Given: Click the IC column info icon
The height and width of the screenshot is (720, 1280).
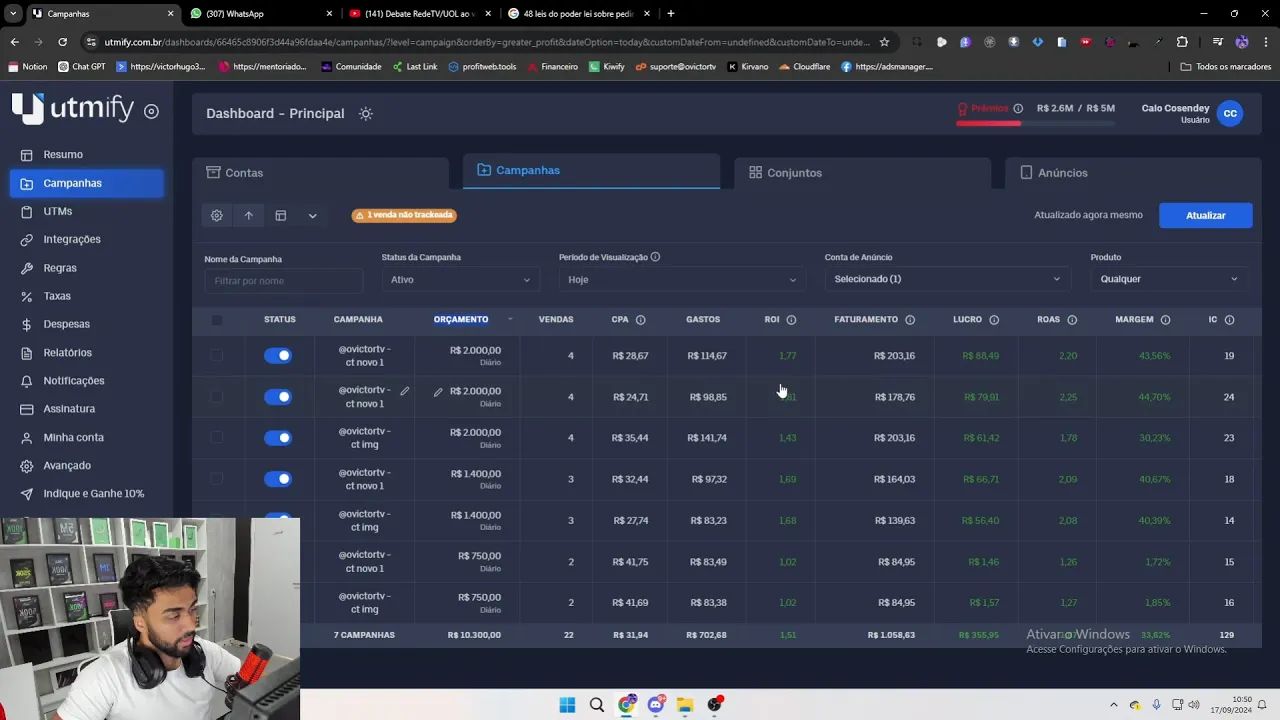Looking at the screenshot, I should click(1229, 320).
